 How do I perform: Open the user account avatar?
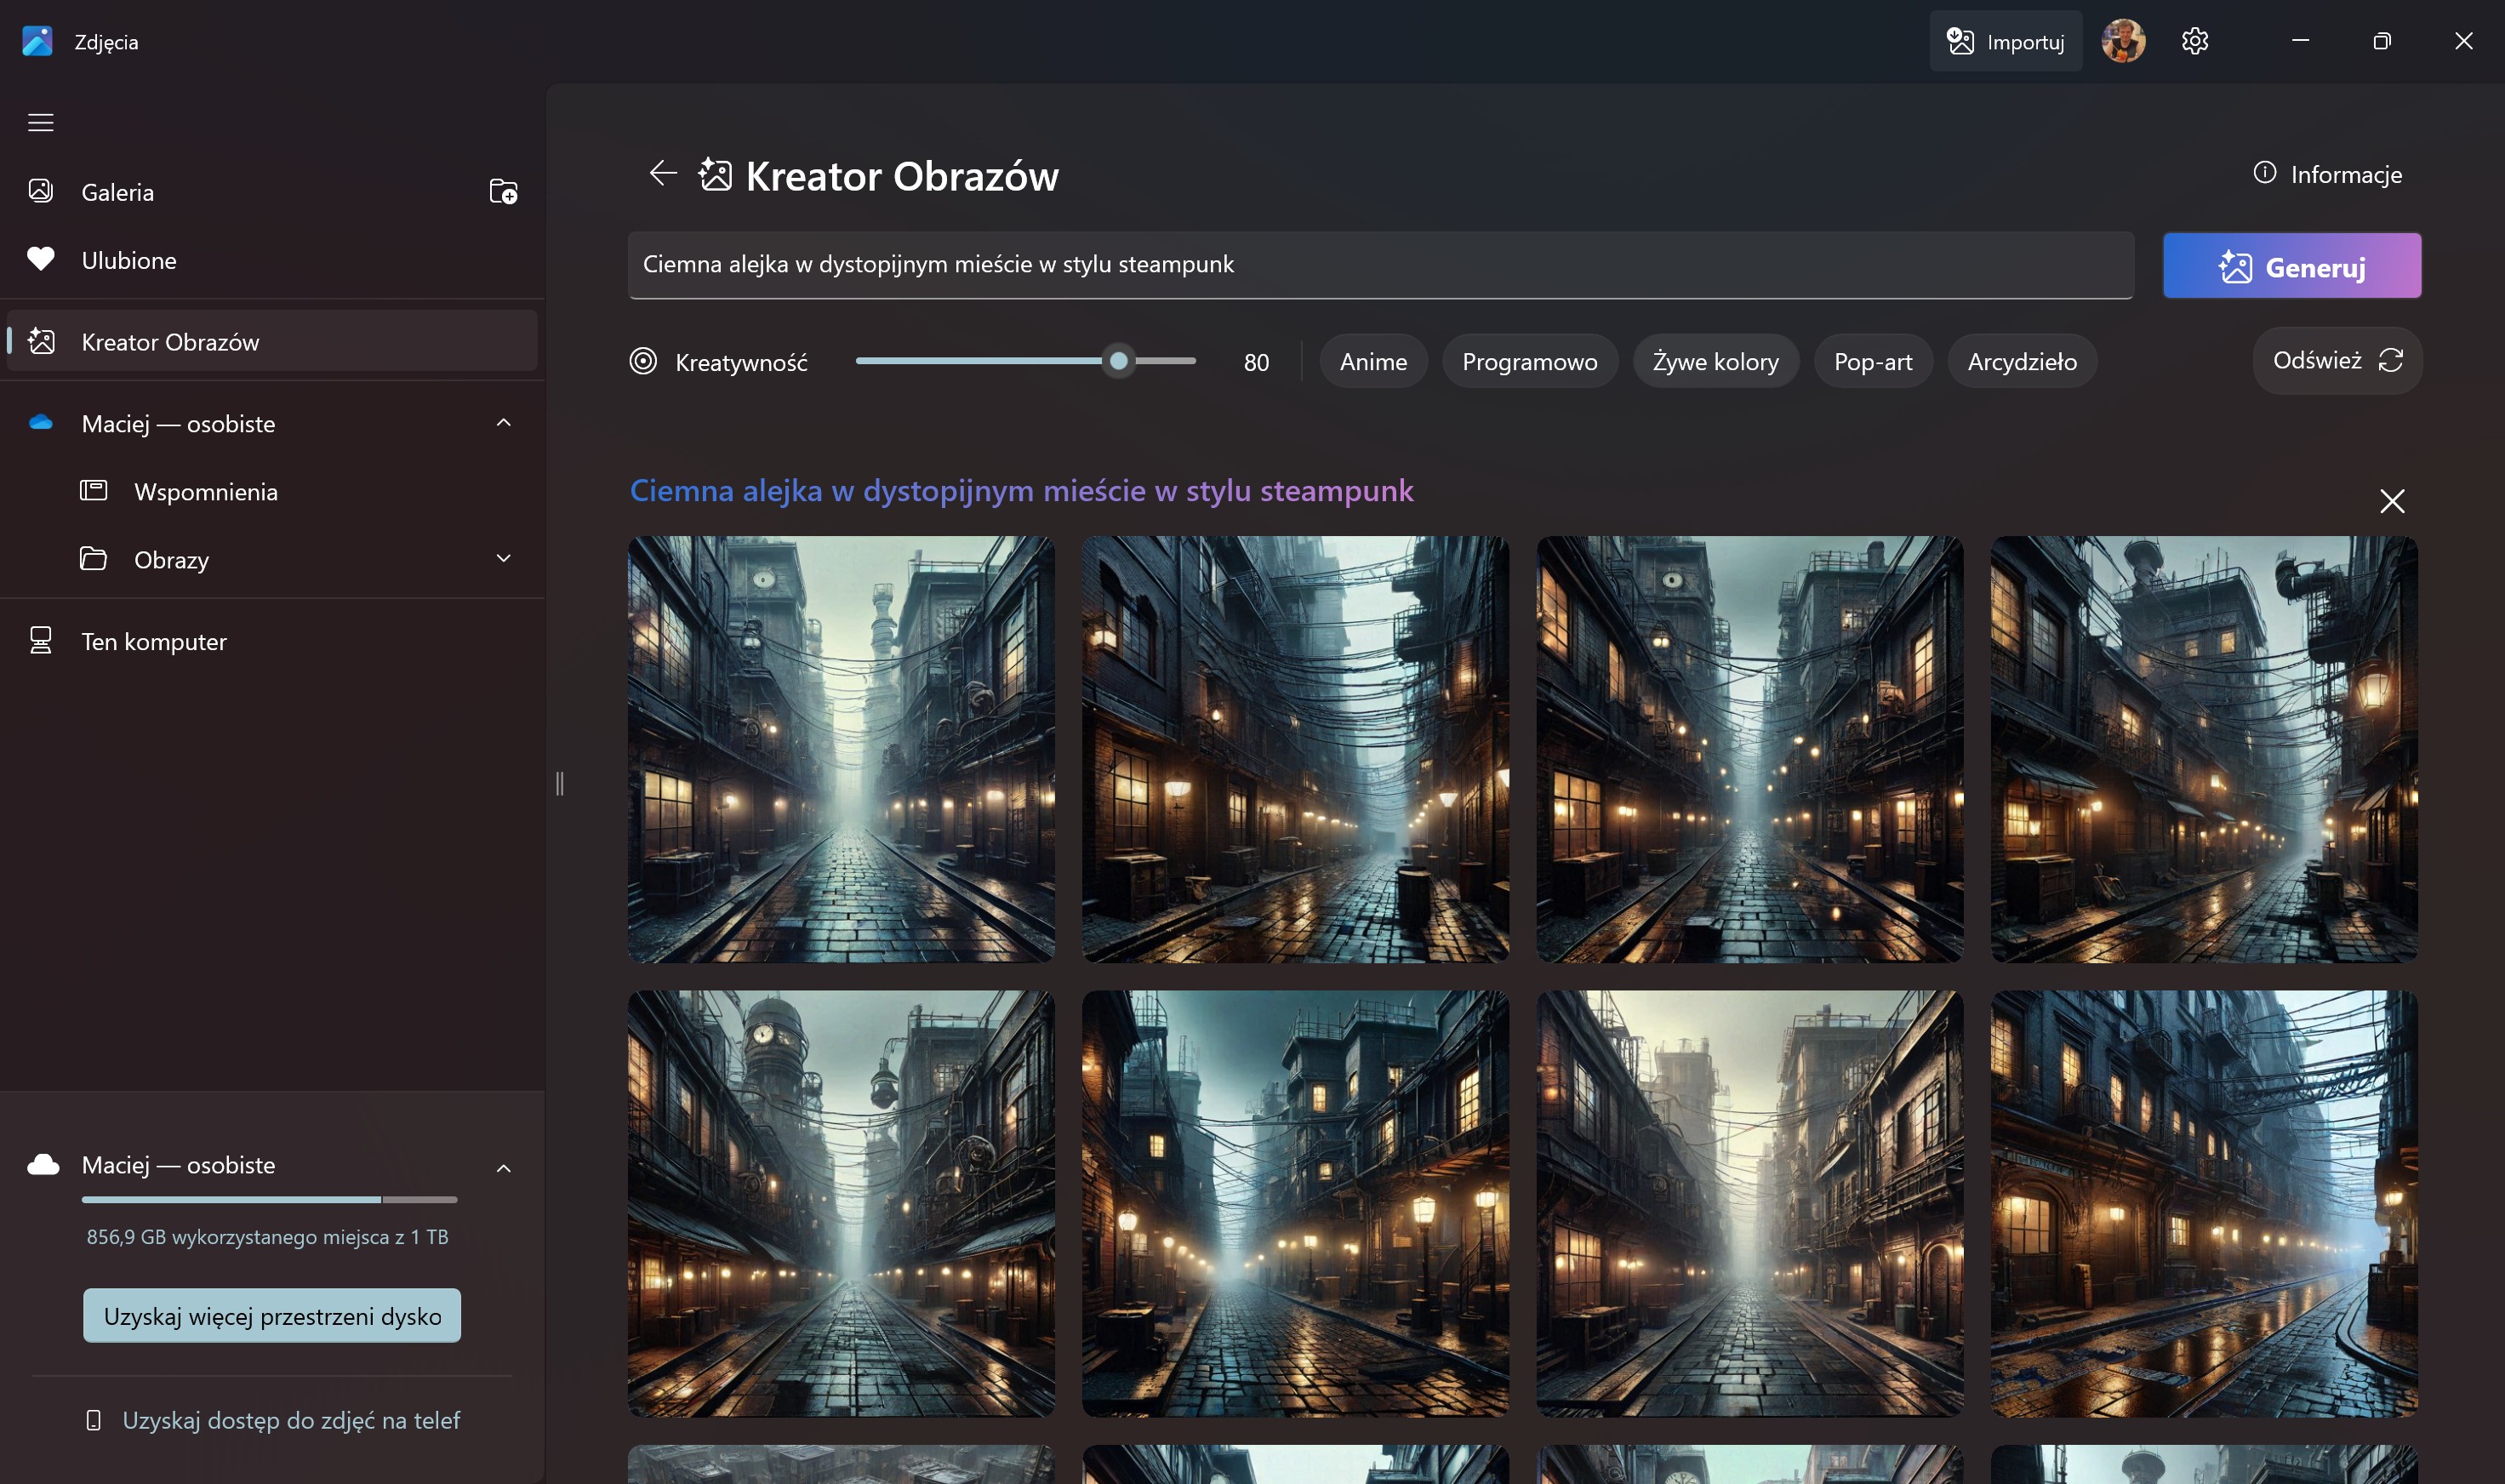coord(2123,41)
